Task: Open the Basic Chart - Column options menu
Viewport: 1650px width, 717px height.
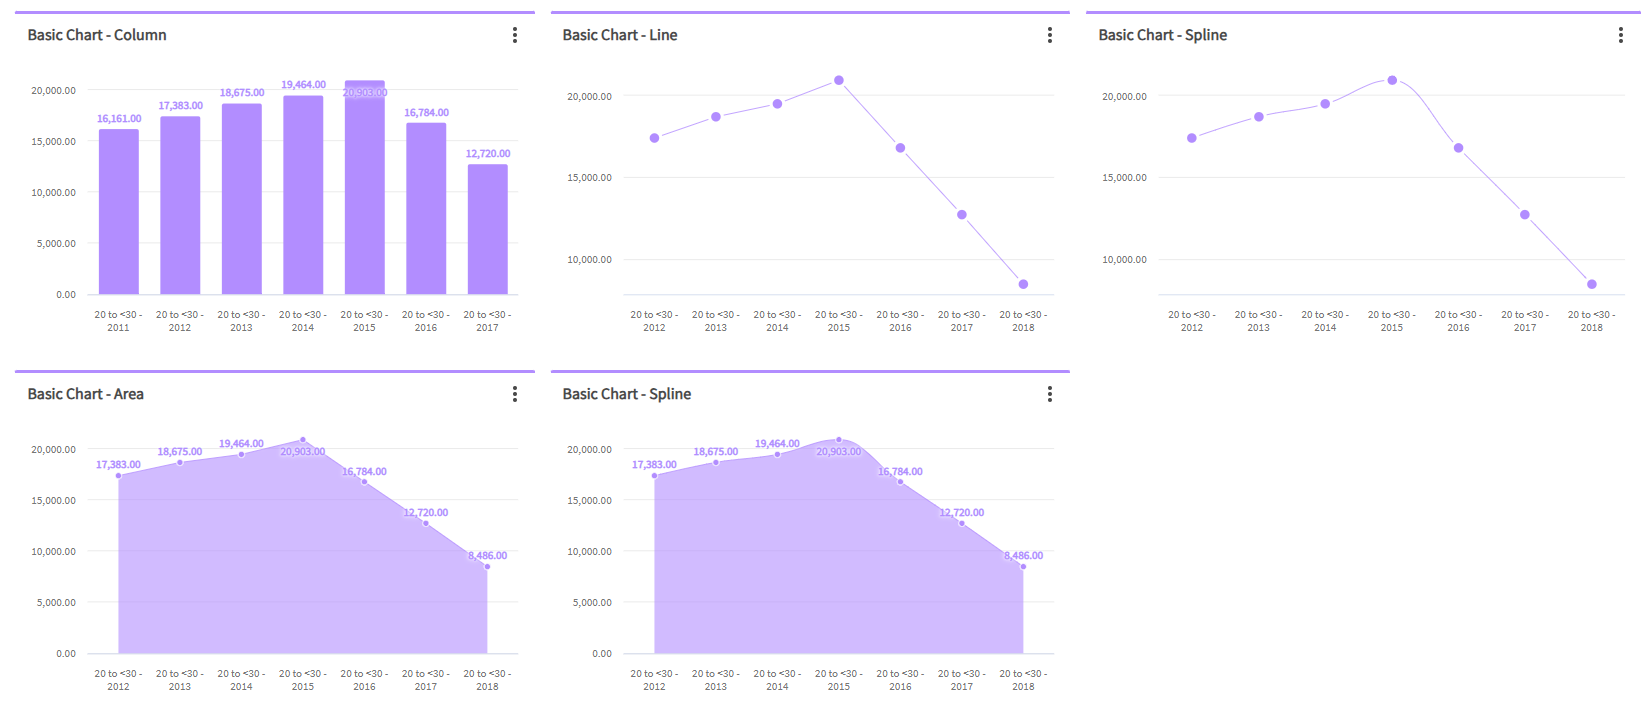Action: 515,35
